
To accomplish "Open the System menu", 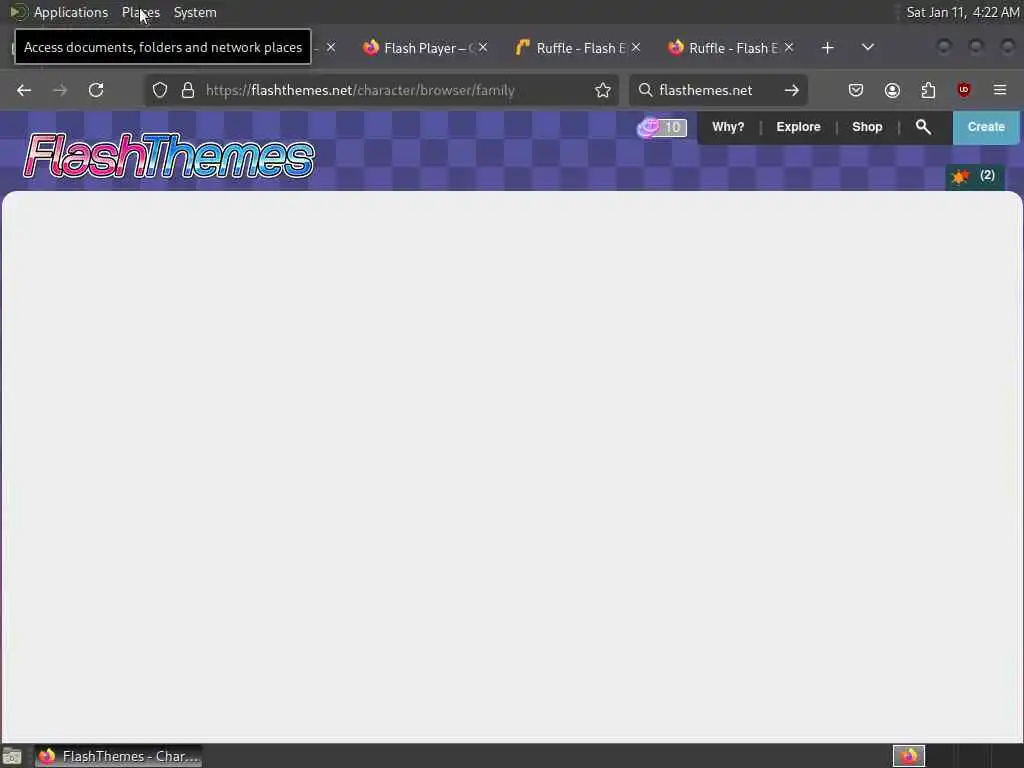I will [x=195, y=12].
